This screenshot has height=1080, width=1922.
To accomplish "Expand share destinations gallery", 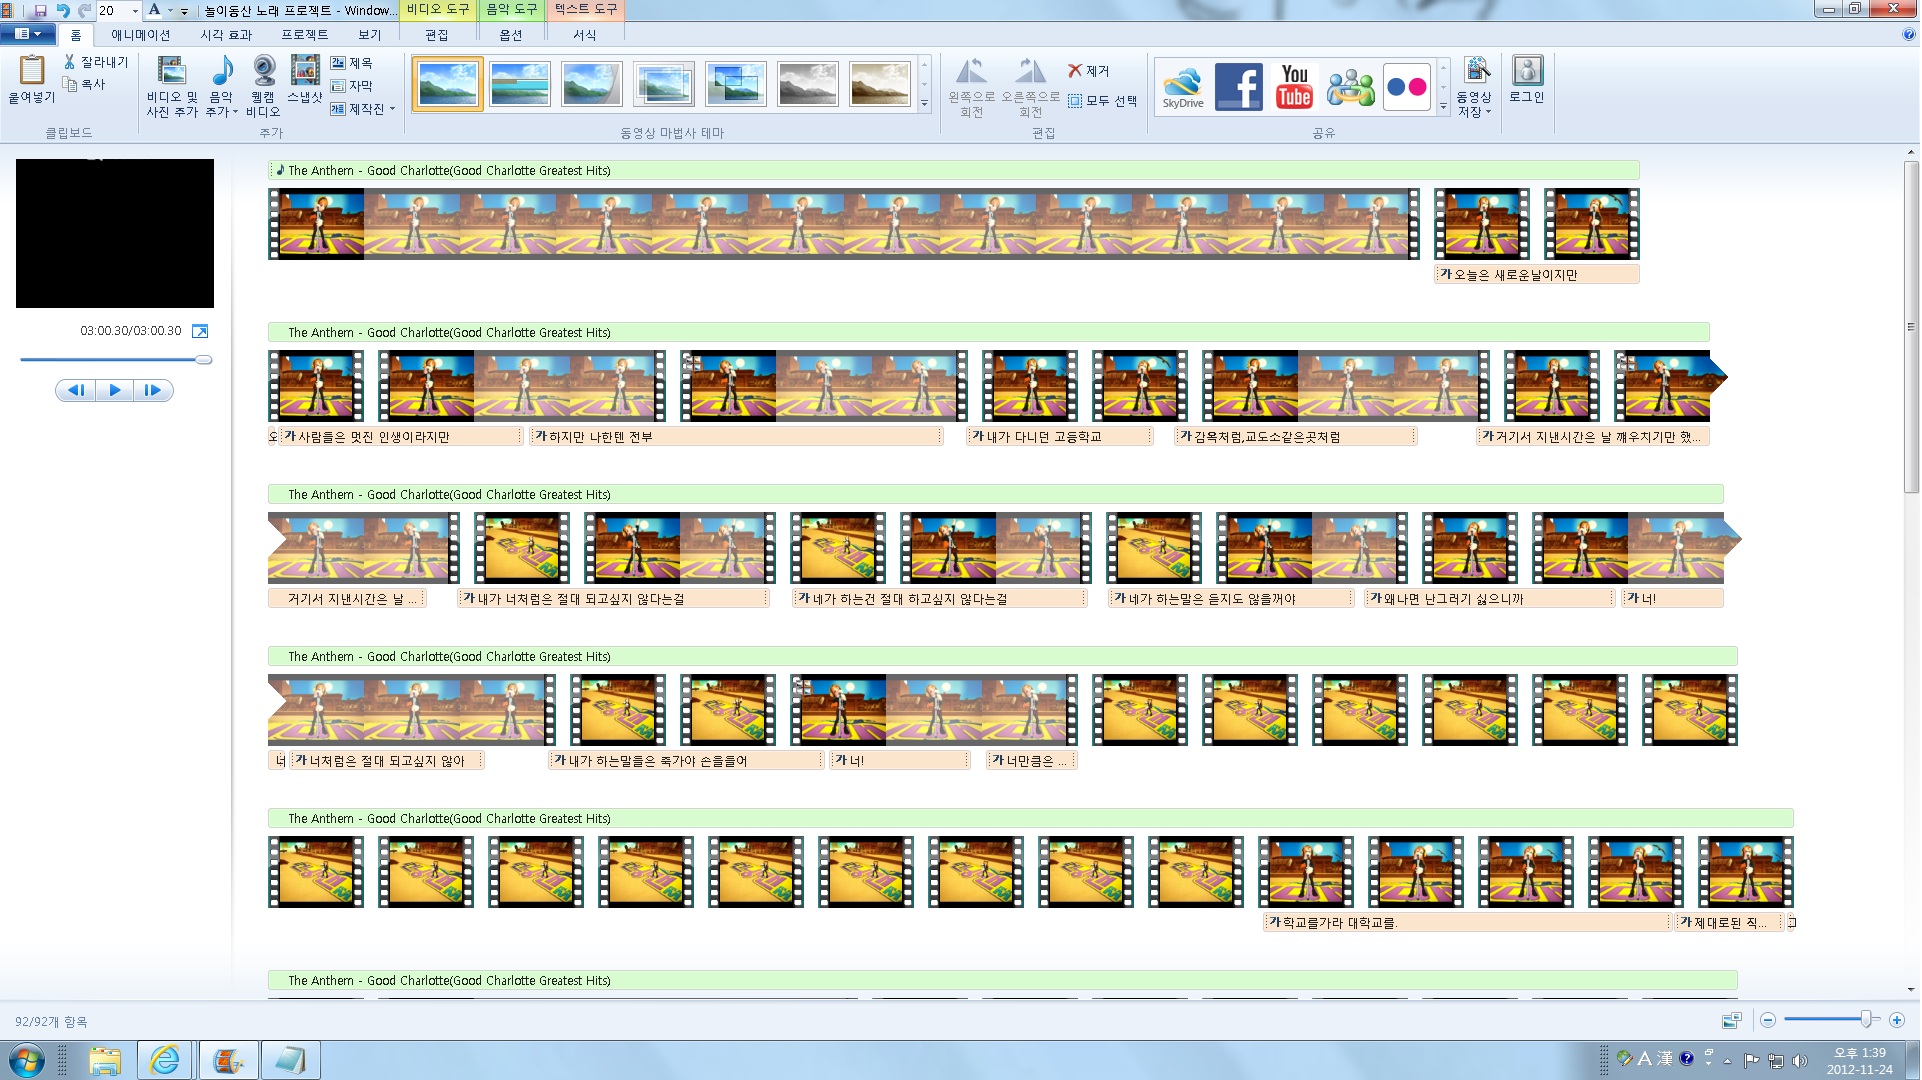I will click(x=1443, y=104).
